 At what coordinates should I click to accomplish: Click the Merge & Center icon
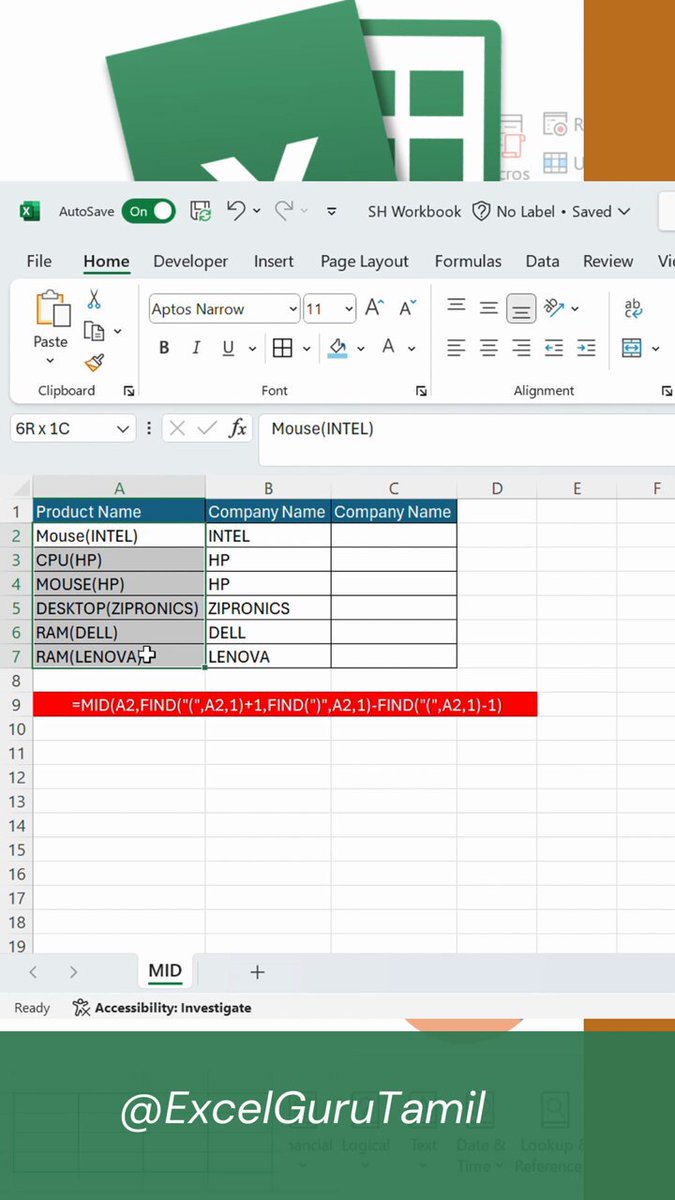[631, 348]
